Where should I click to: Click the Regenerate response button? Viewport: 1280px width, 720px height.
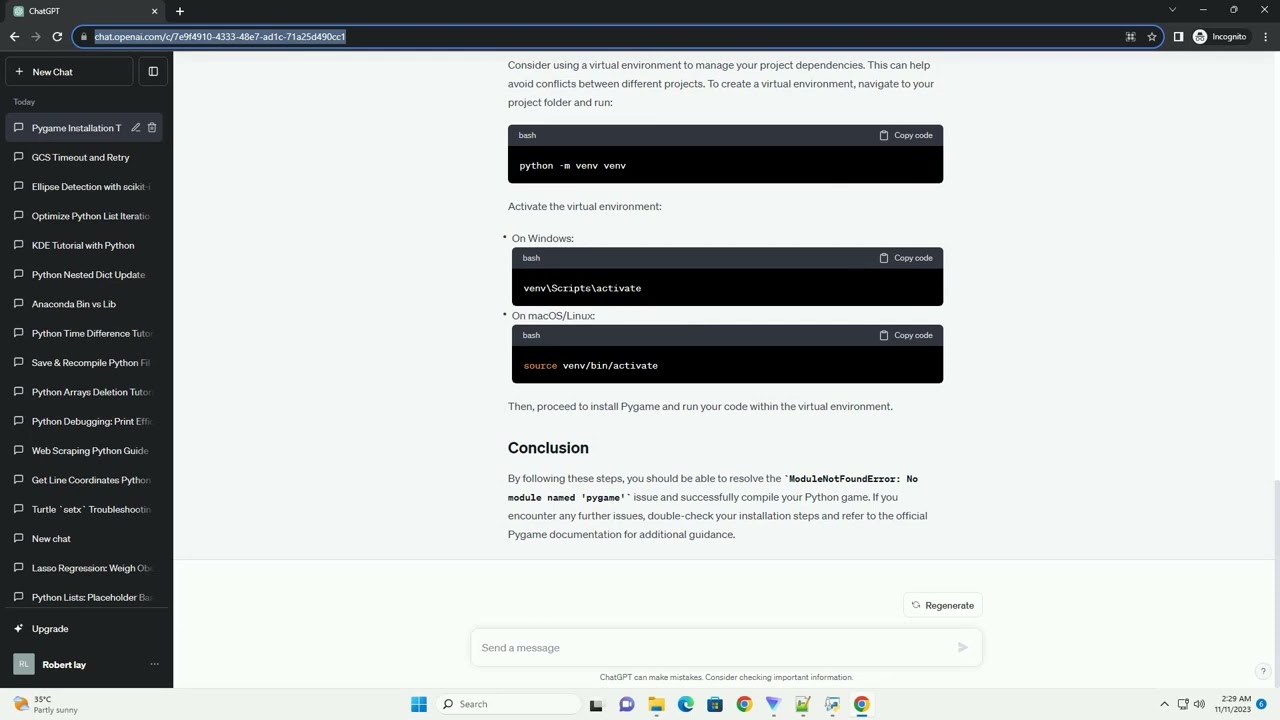pos(942,605)
